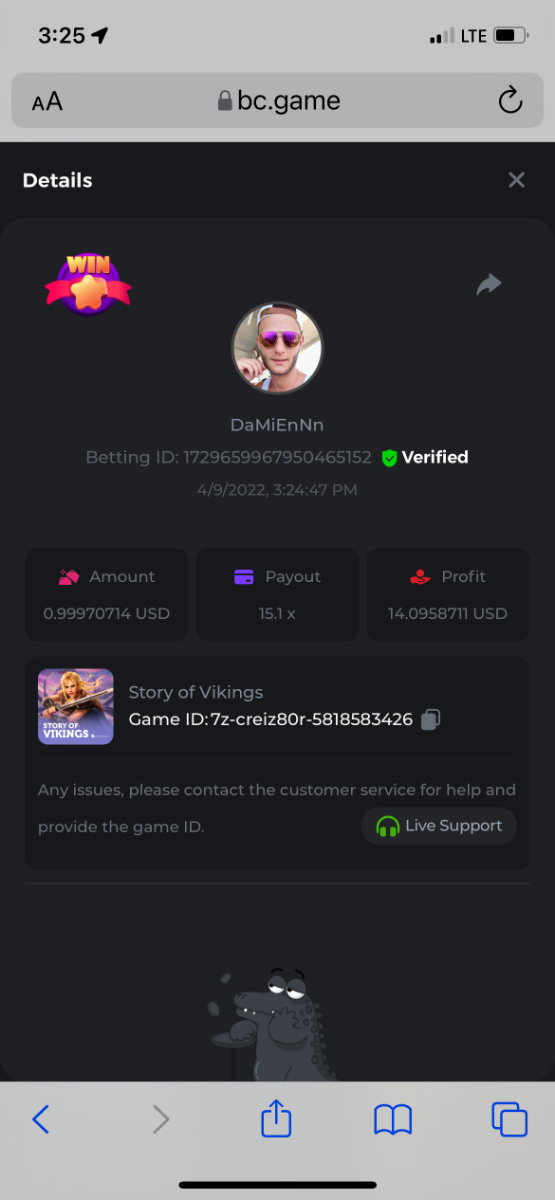
Task: Tap the share arrow icon
Action: coord(488,285)
